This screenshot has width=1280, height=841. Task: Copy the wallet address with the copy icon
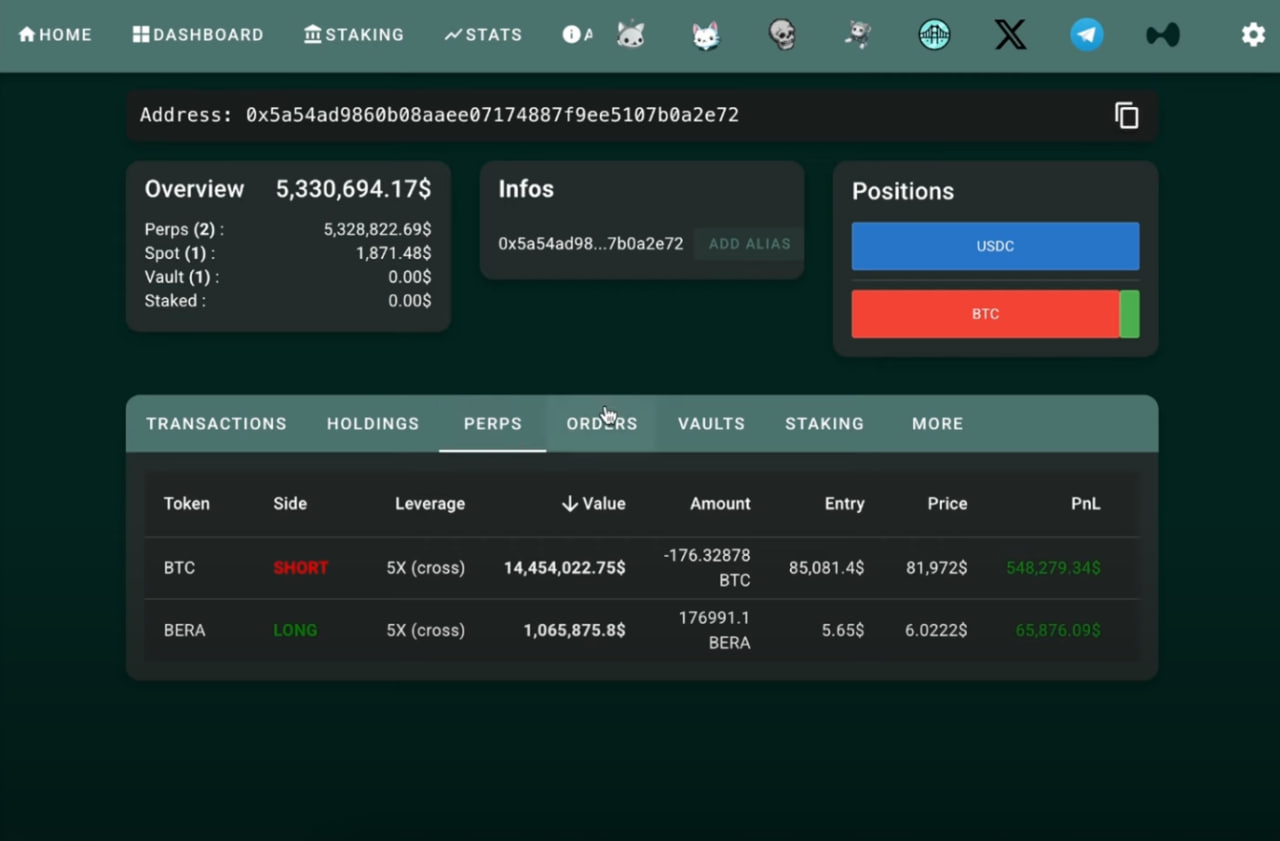click(1126, 116)
